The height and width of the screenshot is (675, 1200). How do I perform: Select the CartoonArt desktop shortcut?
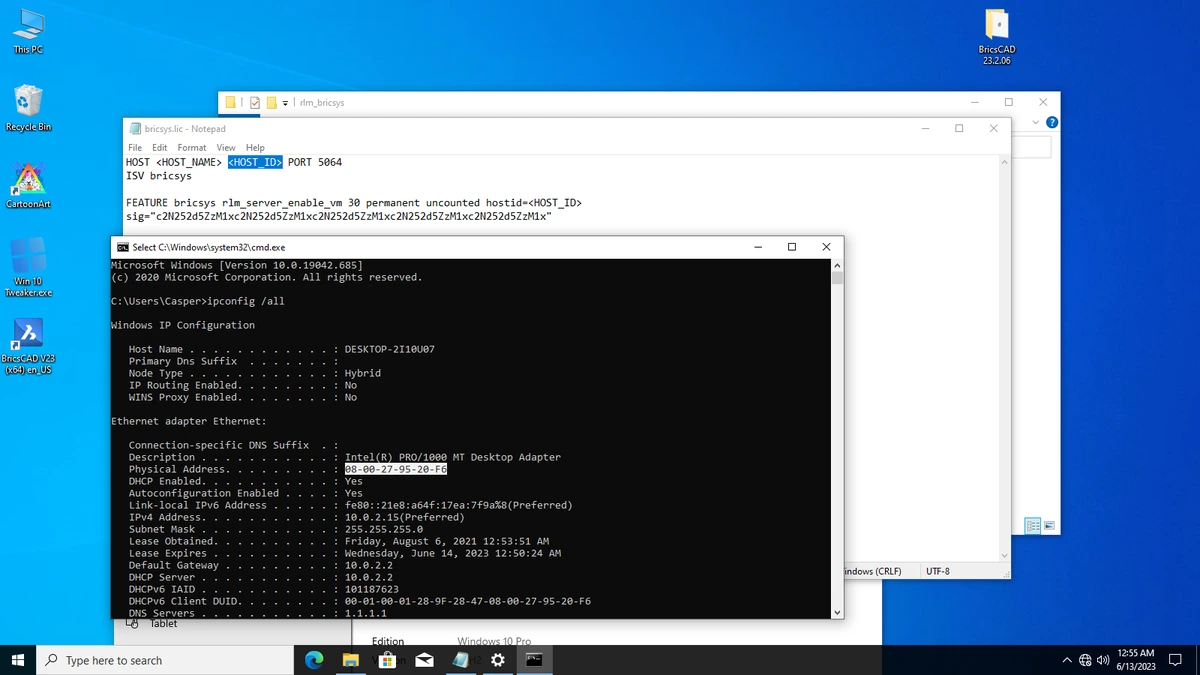pyautogui.click(x=28, y=185)
